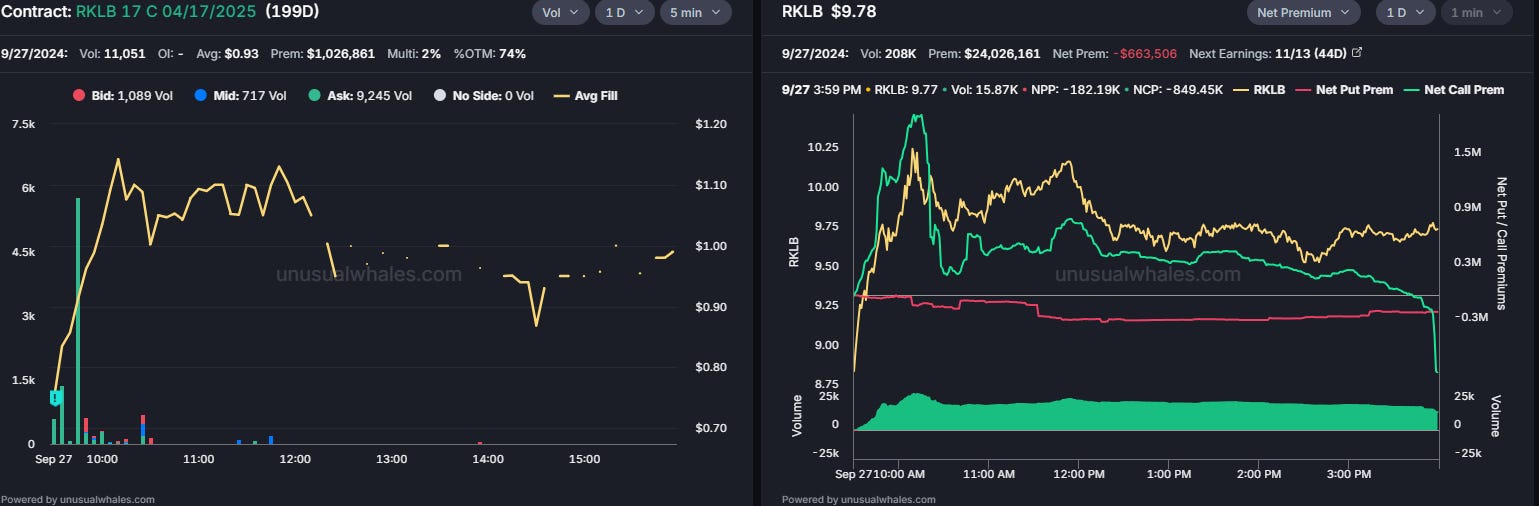Click Powered by unusualwhales.com under RKLB chart
The height and width of the screenshot is (506, 1539).
(859, 499)
